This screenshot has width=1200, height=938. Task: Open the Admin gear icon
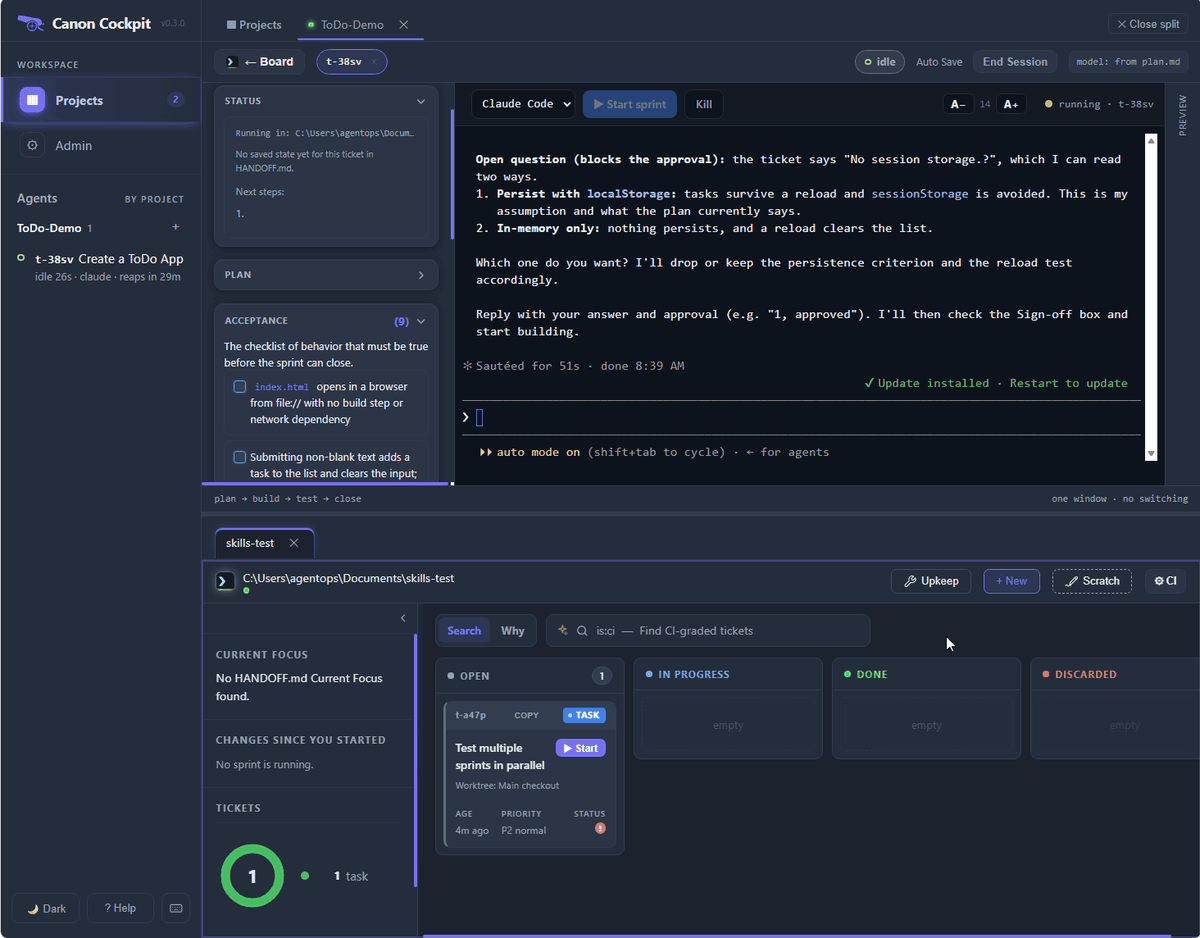(32, 145)
